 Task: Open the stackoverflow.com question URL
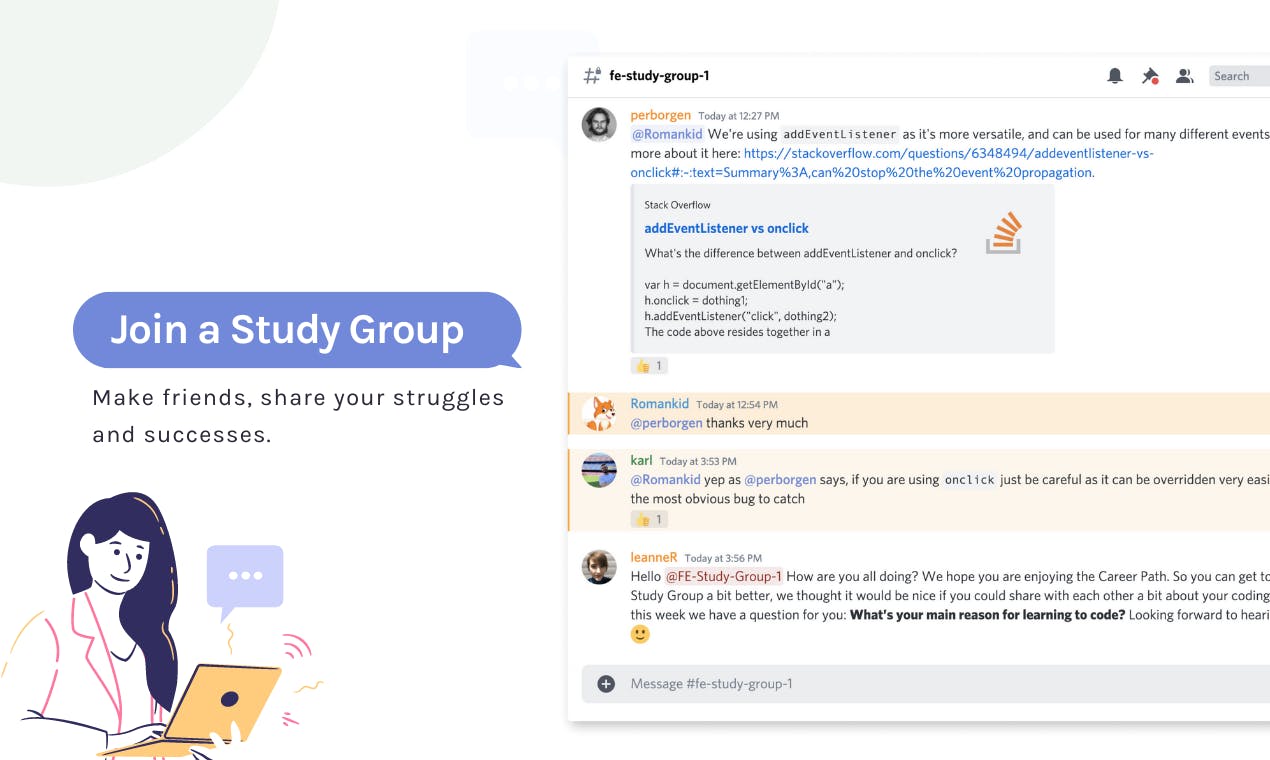(x=892, y=163)
